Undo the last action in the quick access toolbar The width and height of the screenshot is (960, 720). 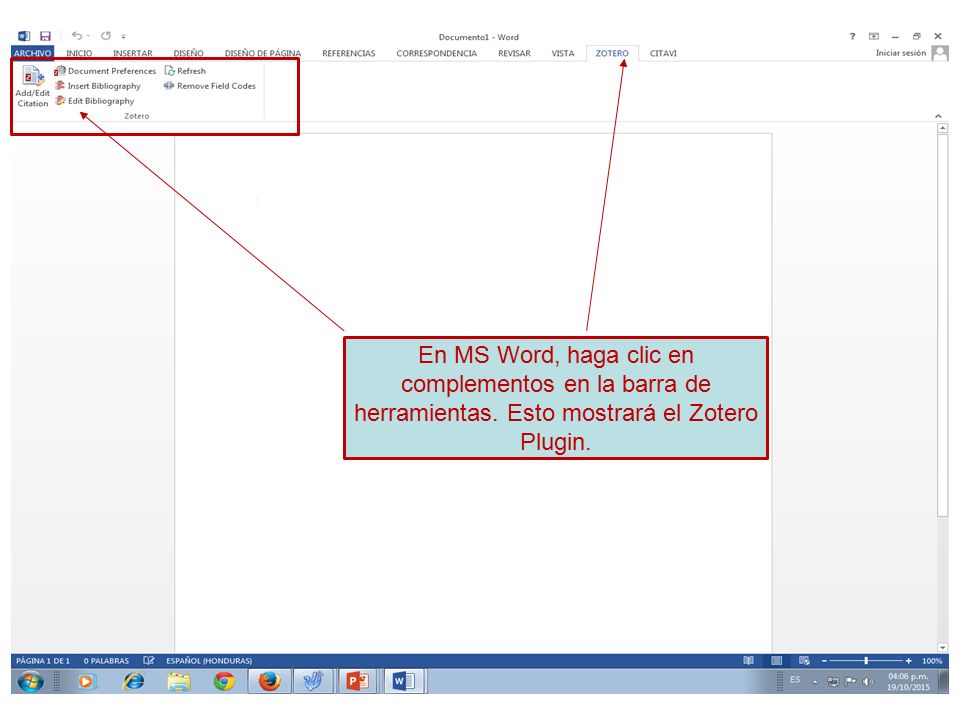[x=77, y=36]
